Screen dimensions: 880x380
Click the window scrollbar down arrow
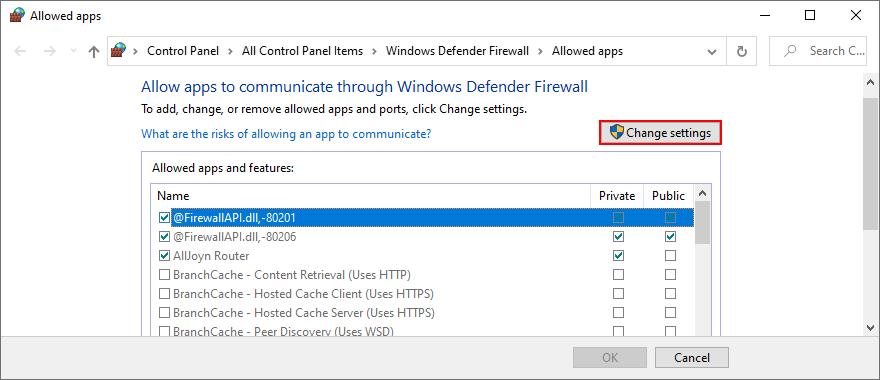(x=870, y=327)
